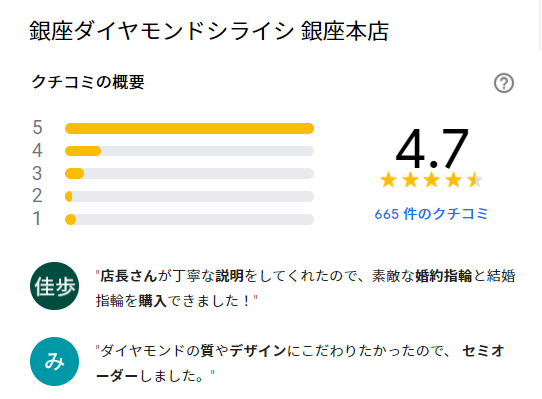The height and width of the screenshot is (399, 542).
Task: Select the 4.7 rating score number
Action: tap(432, 148)
